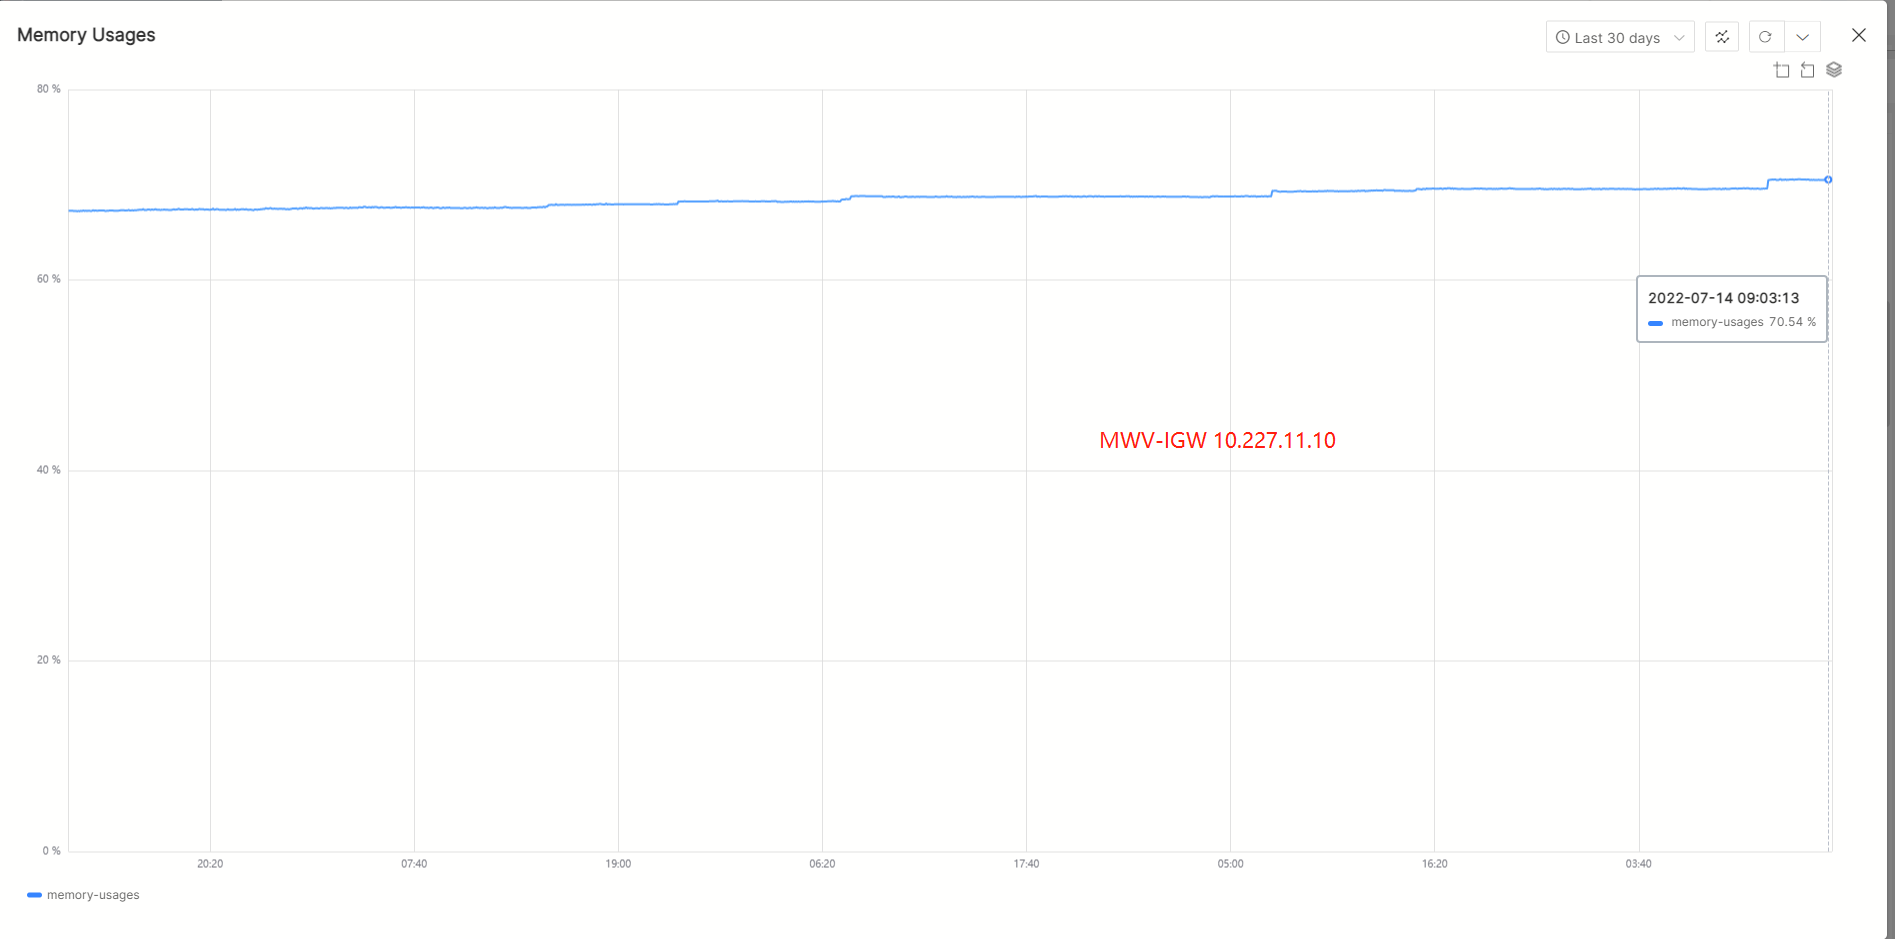Close the Memory Usages panel
The width and height of the screenshot is (1895, 939).
[1859, 36]
